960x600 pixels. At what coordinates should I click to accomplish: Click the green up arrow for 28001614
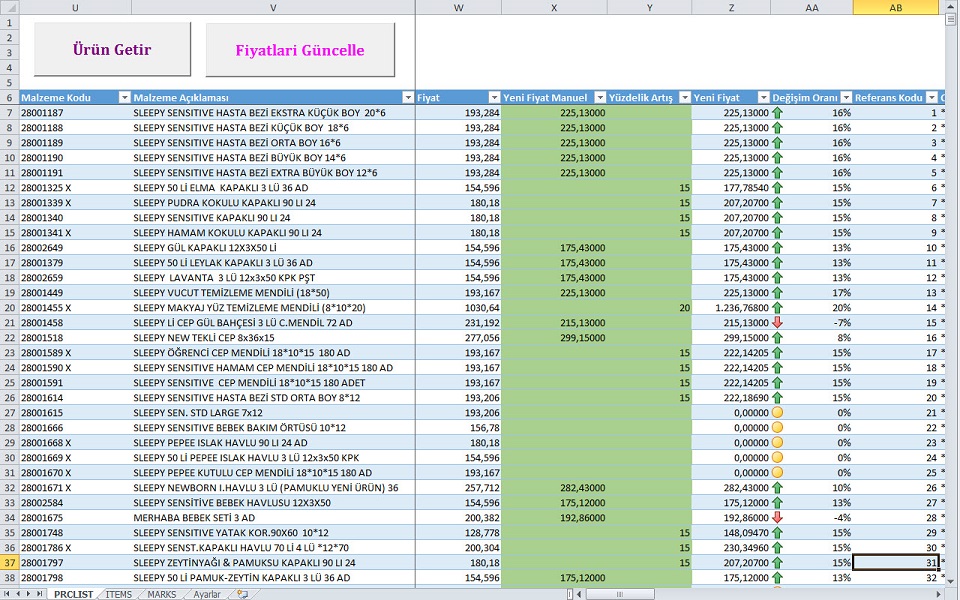(777, 397)
